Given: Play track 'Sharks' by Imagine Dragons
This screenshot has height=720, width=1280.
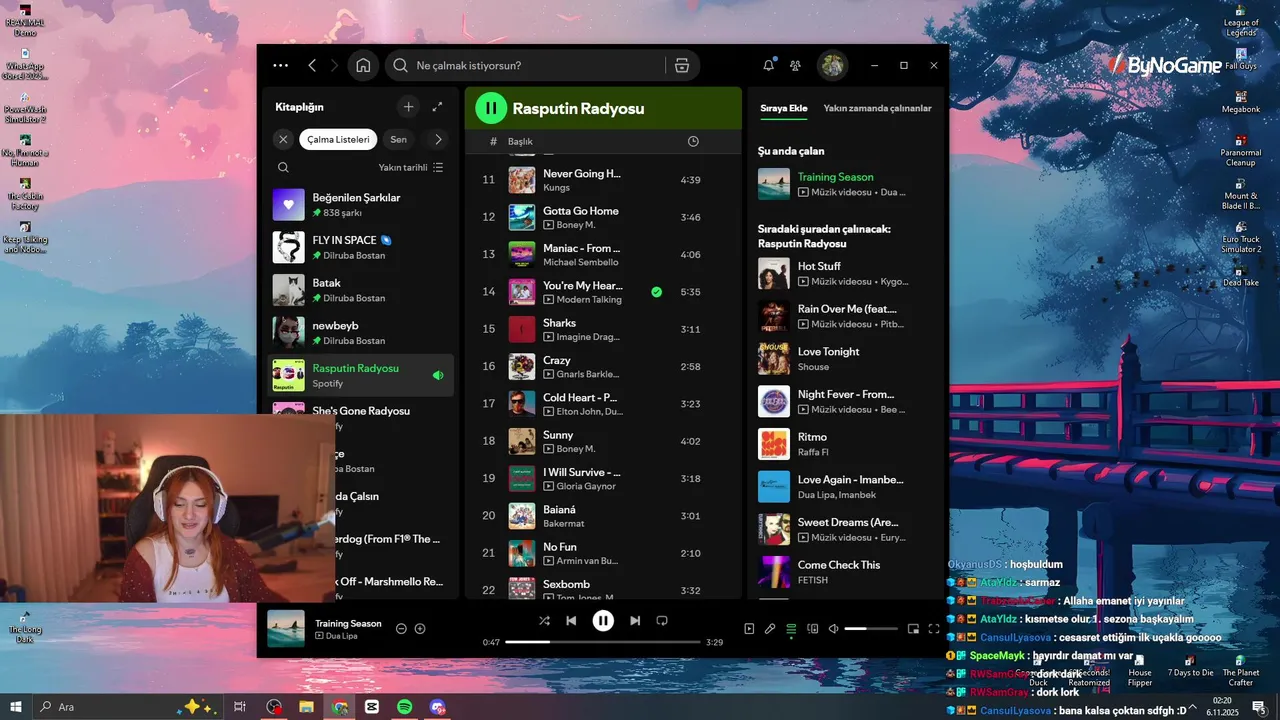Looking at the screenshot, I should 603,329.
